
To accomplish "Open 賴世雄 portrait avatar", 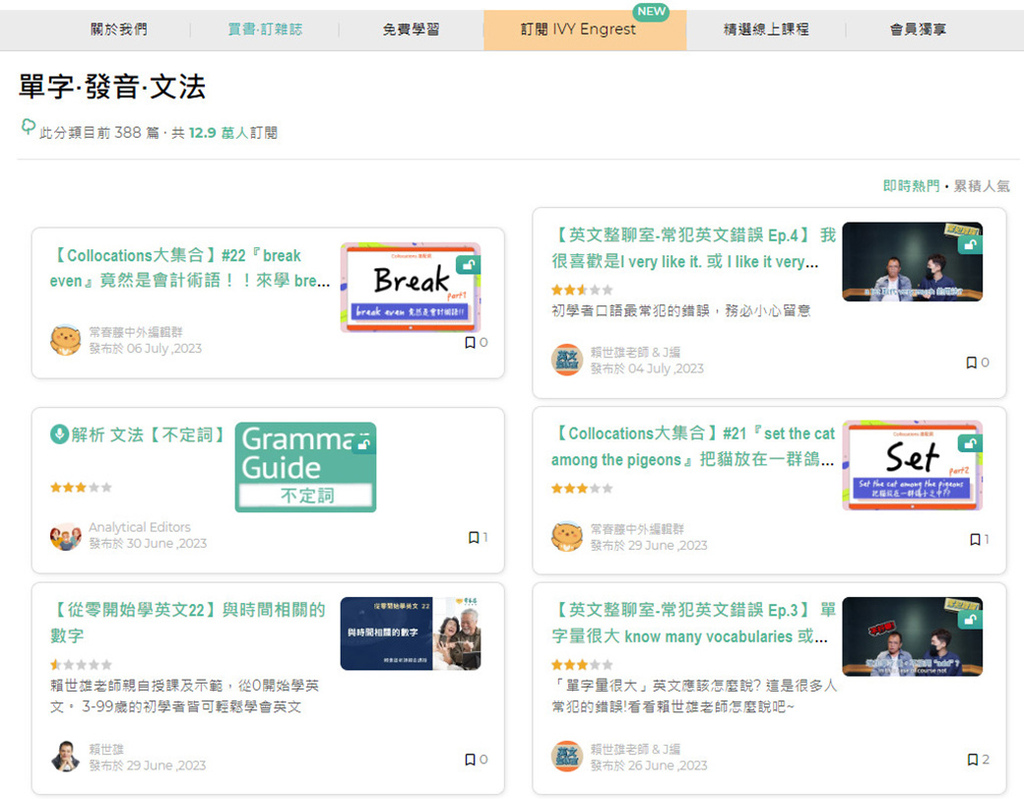I will [x=65, y=757].
